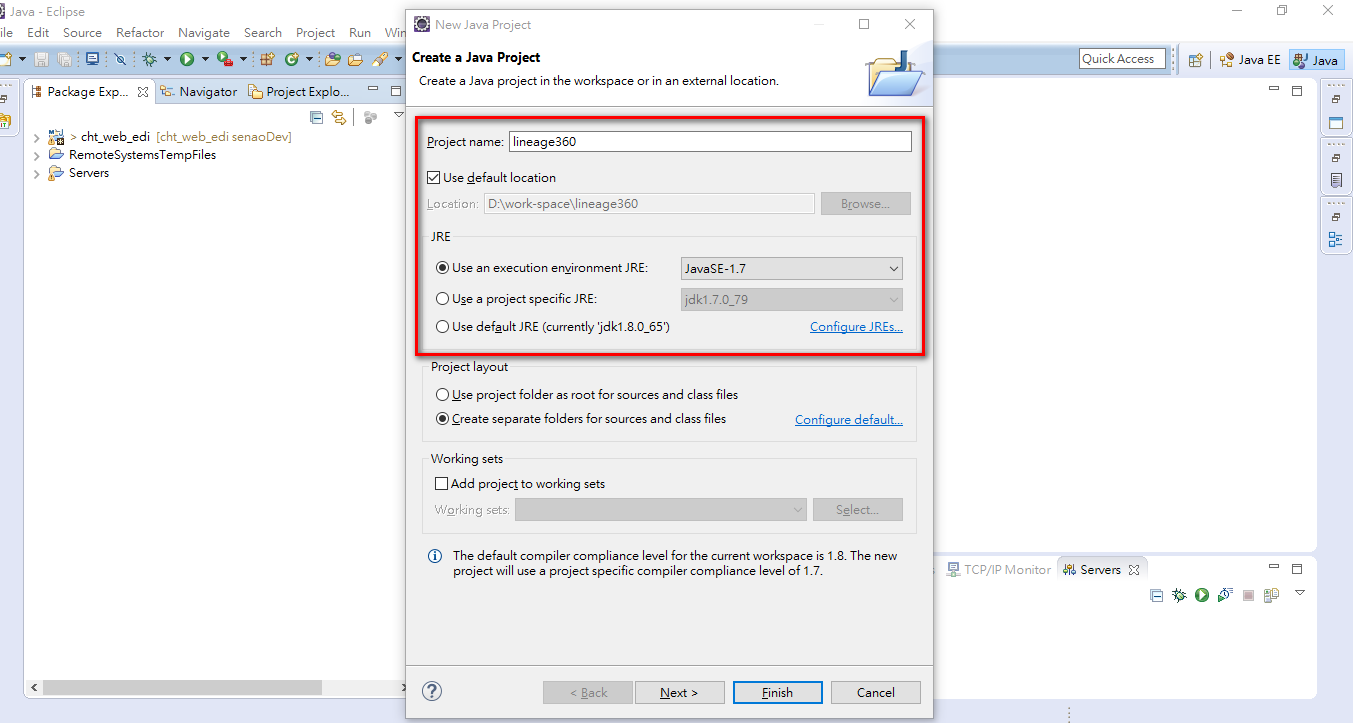Expand the Servers project node
Viewport: 1353px width, 723px height.
click(x=36, y=173)
